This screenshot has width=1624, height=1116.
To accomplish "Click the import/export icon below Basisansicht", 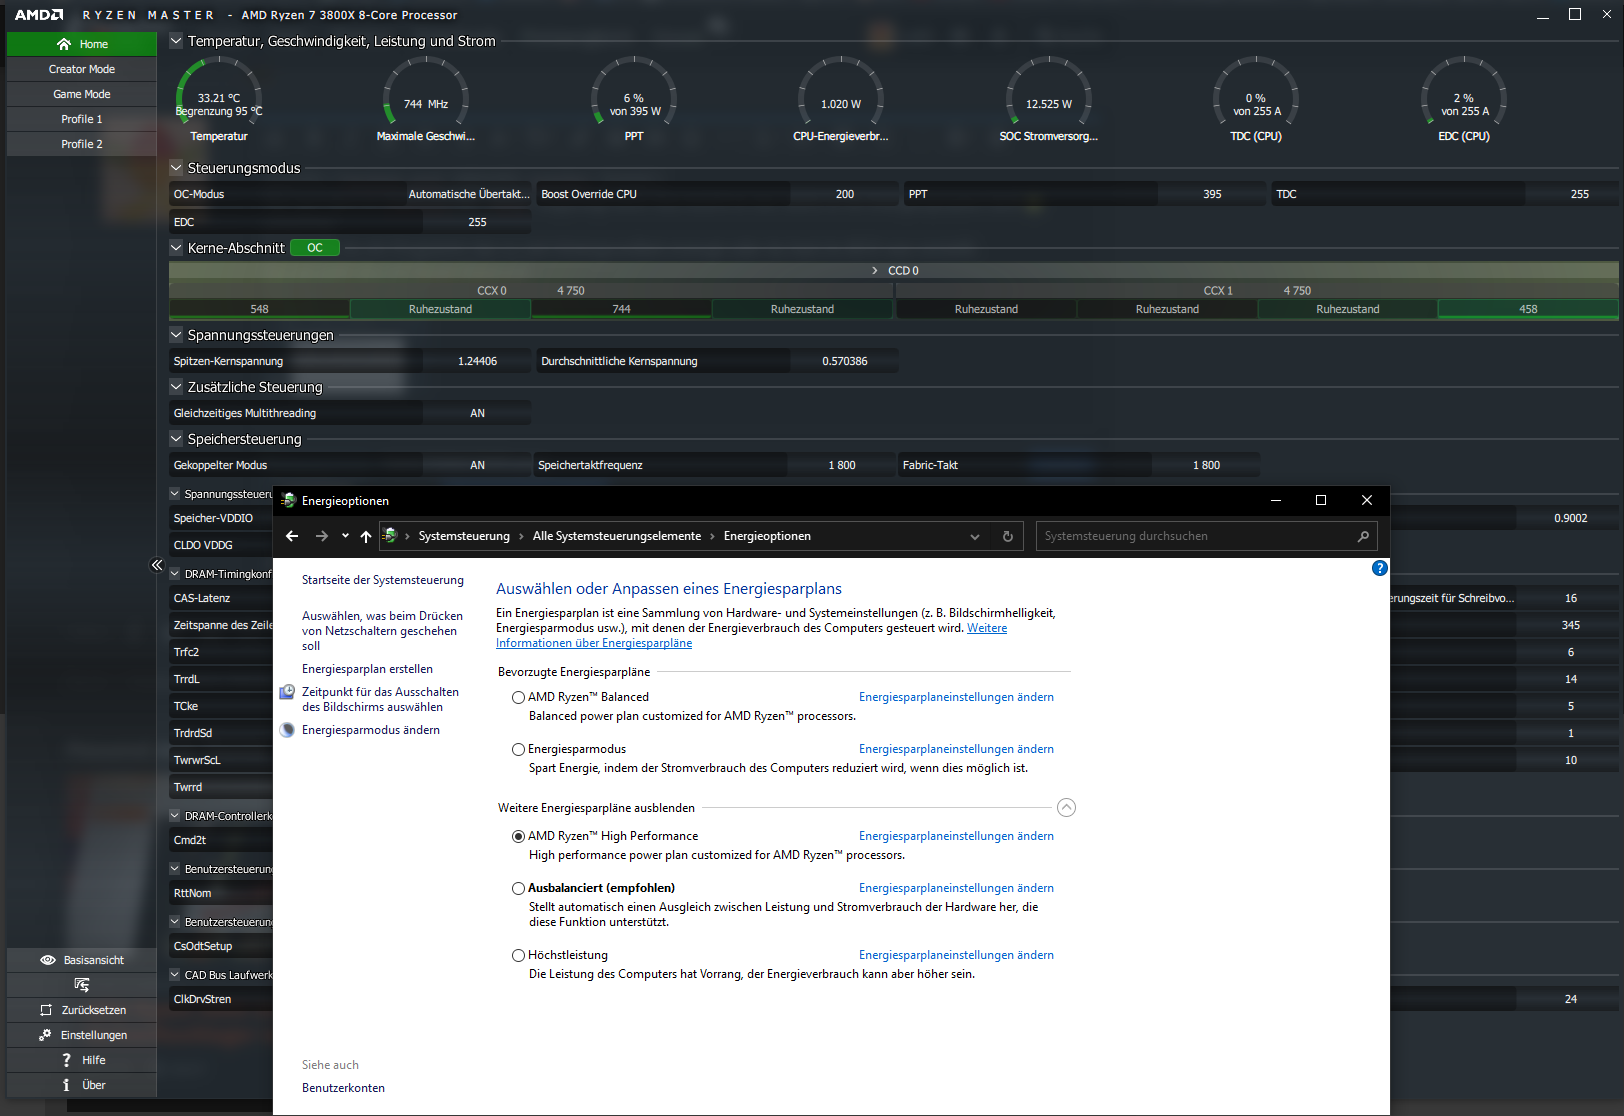I will pyautogui.click(x=82, y=985).
